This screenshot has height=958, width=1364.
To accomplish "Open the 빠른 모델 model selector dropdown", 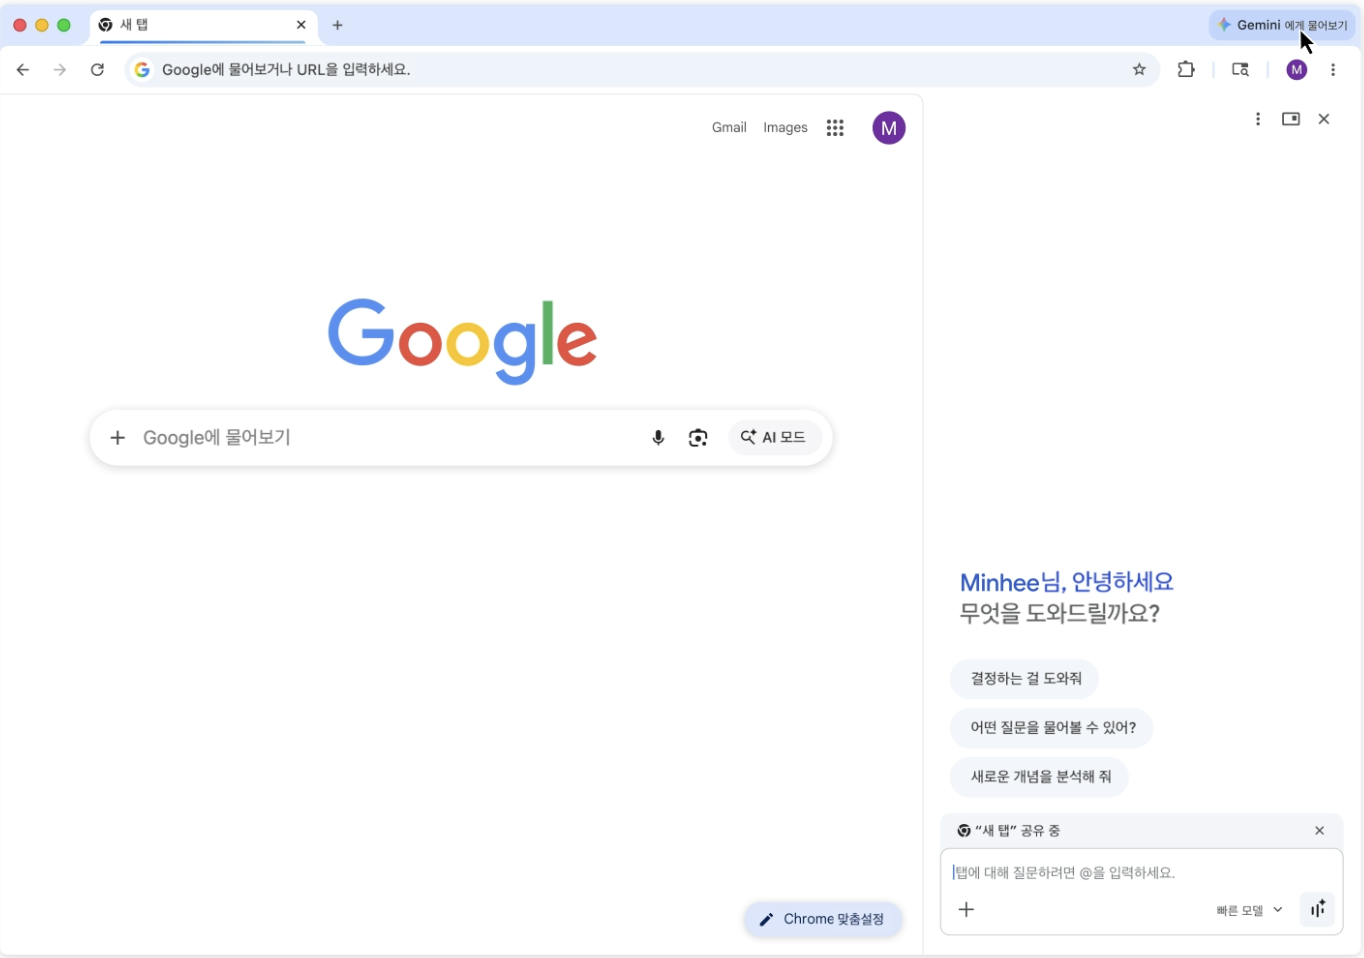I will [1248, 909].
